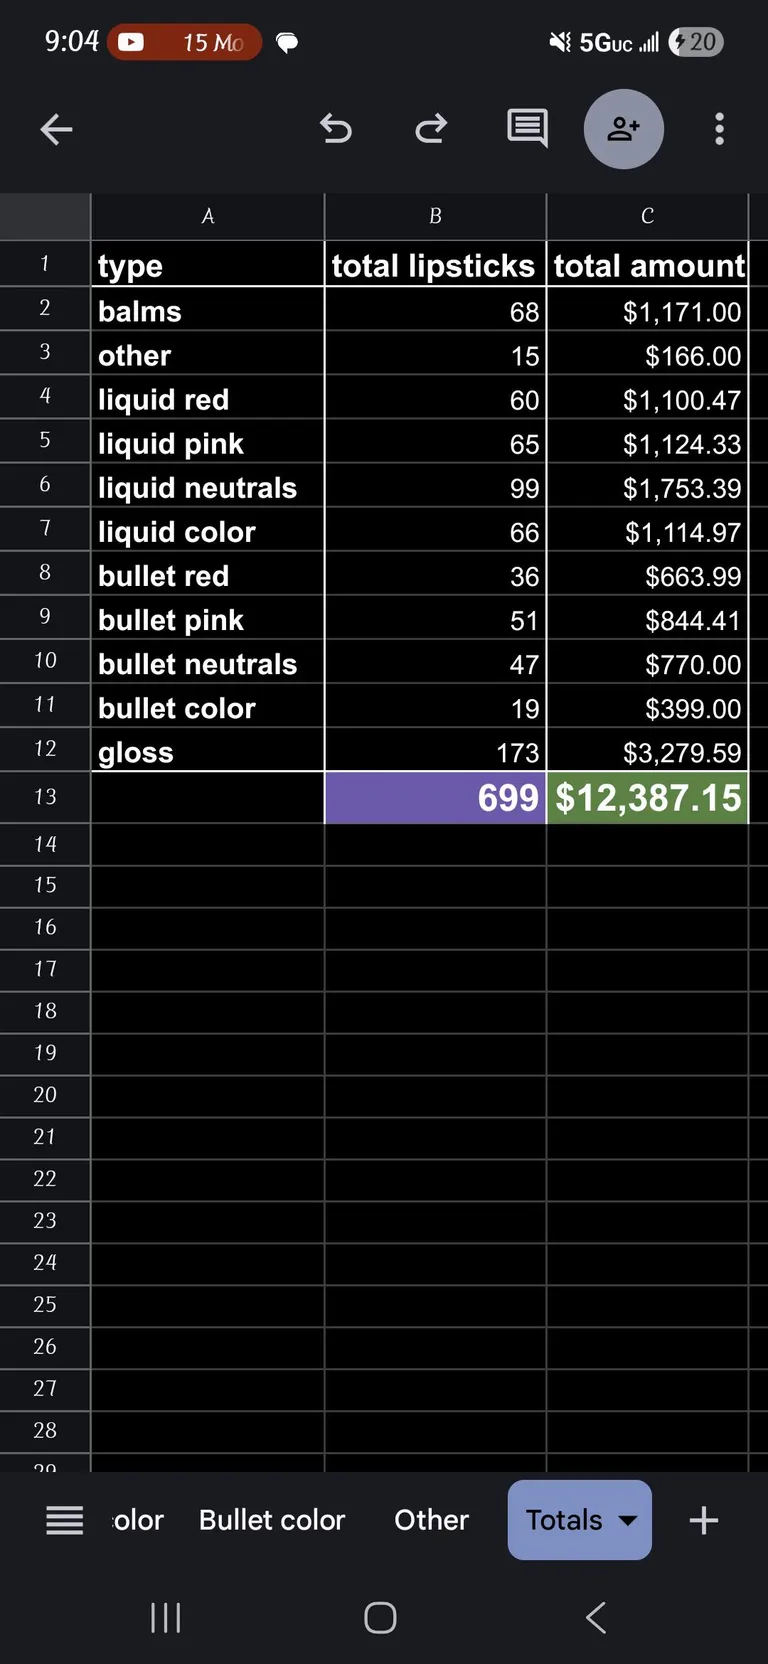Go back from the spreadsheet
This screenshot has height=1664, width=768.
(56, 129)
